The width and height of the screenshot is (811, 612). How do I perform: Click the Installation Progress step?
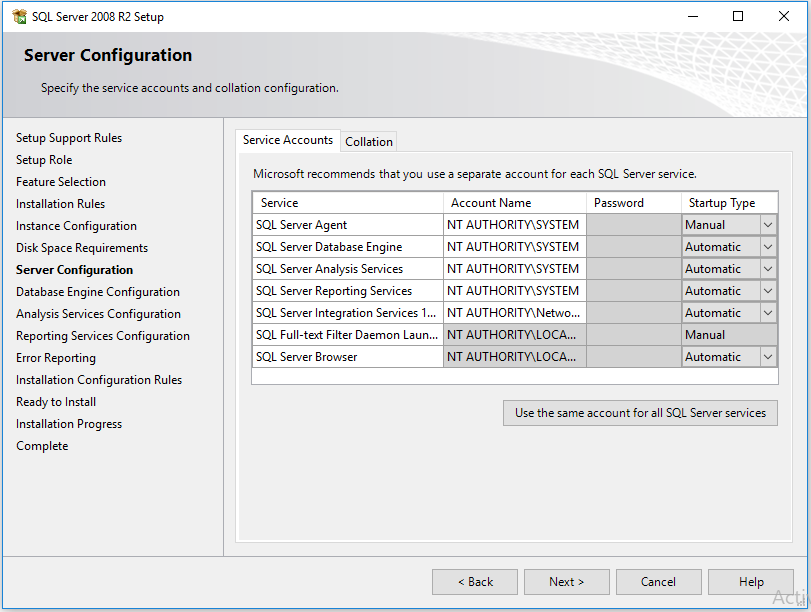[x=69, y=424]
